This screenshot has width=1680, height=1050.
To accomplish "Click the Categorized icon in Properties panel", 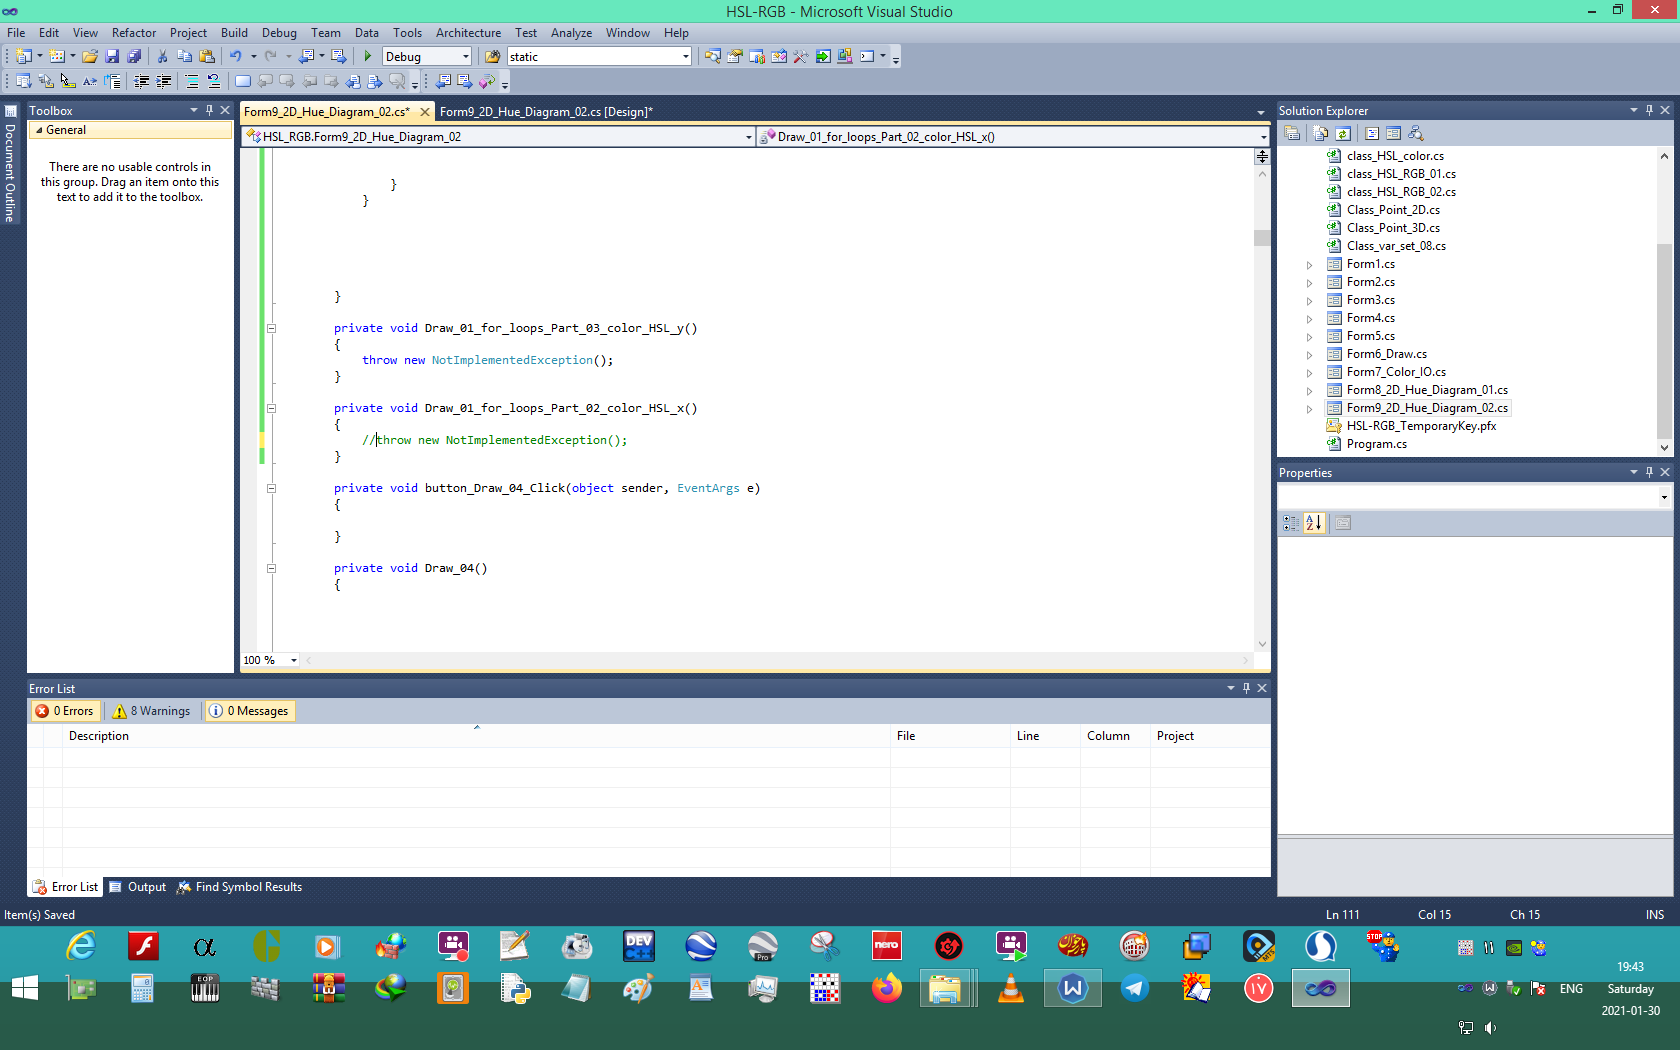I will coord(1291,523).
